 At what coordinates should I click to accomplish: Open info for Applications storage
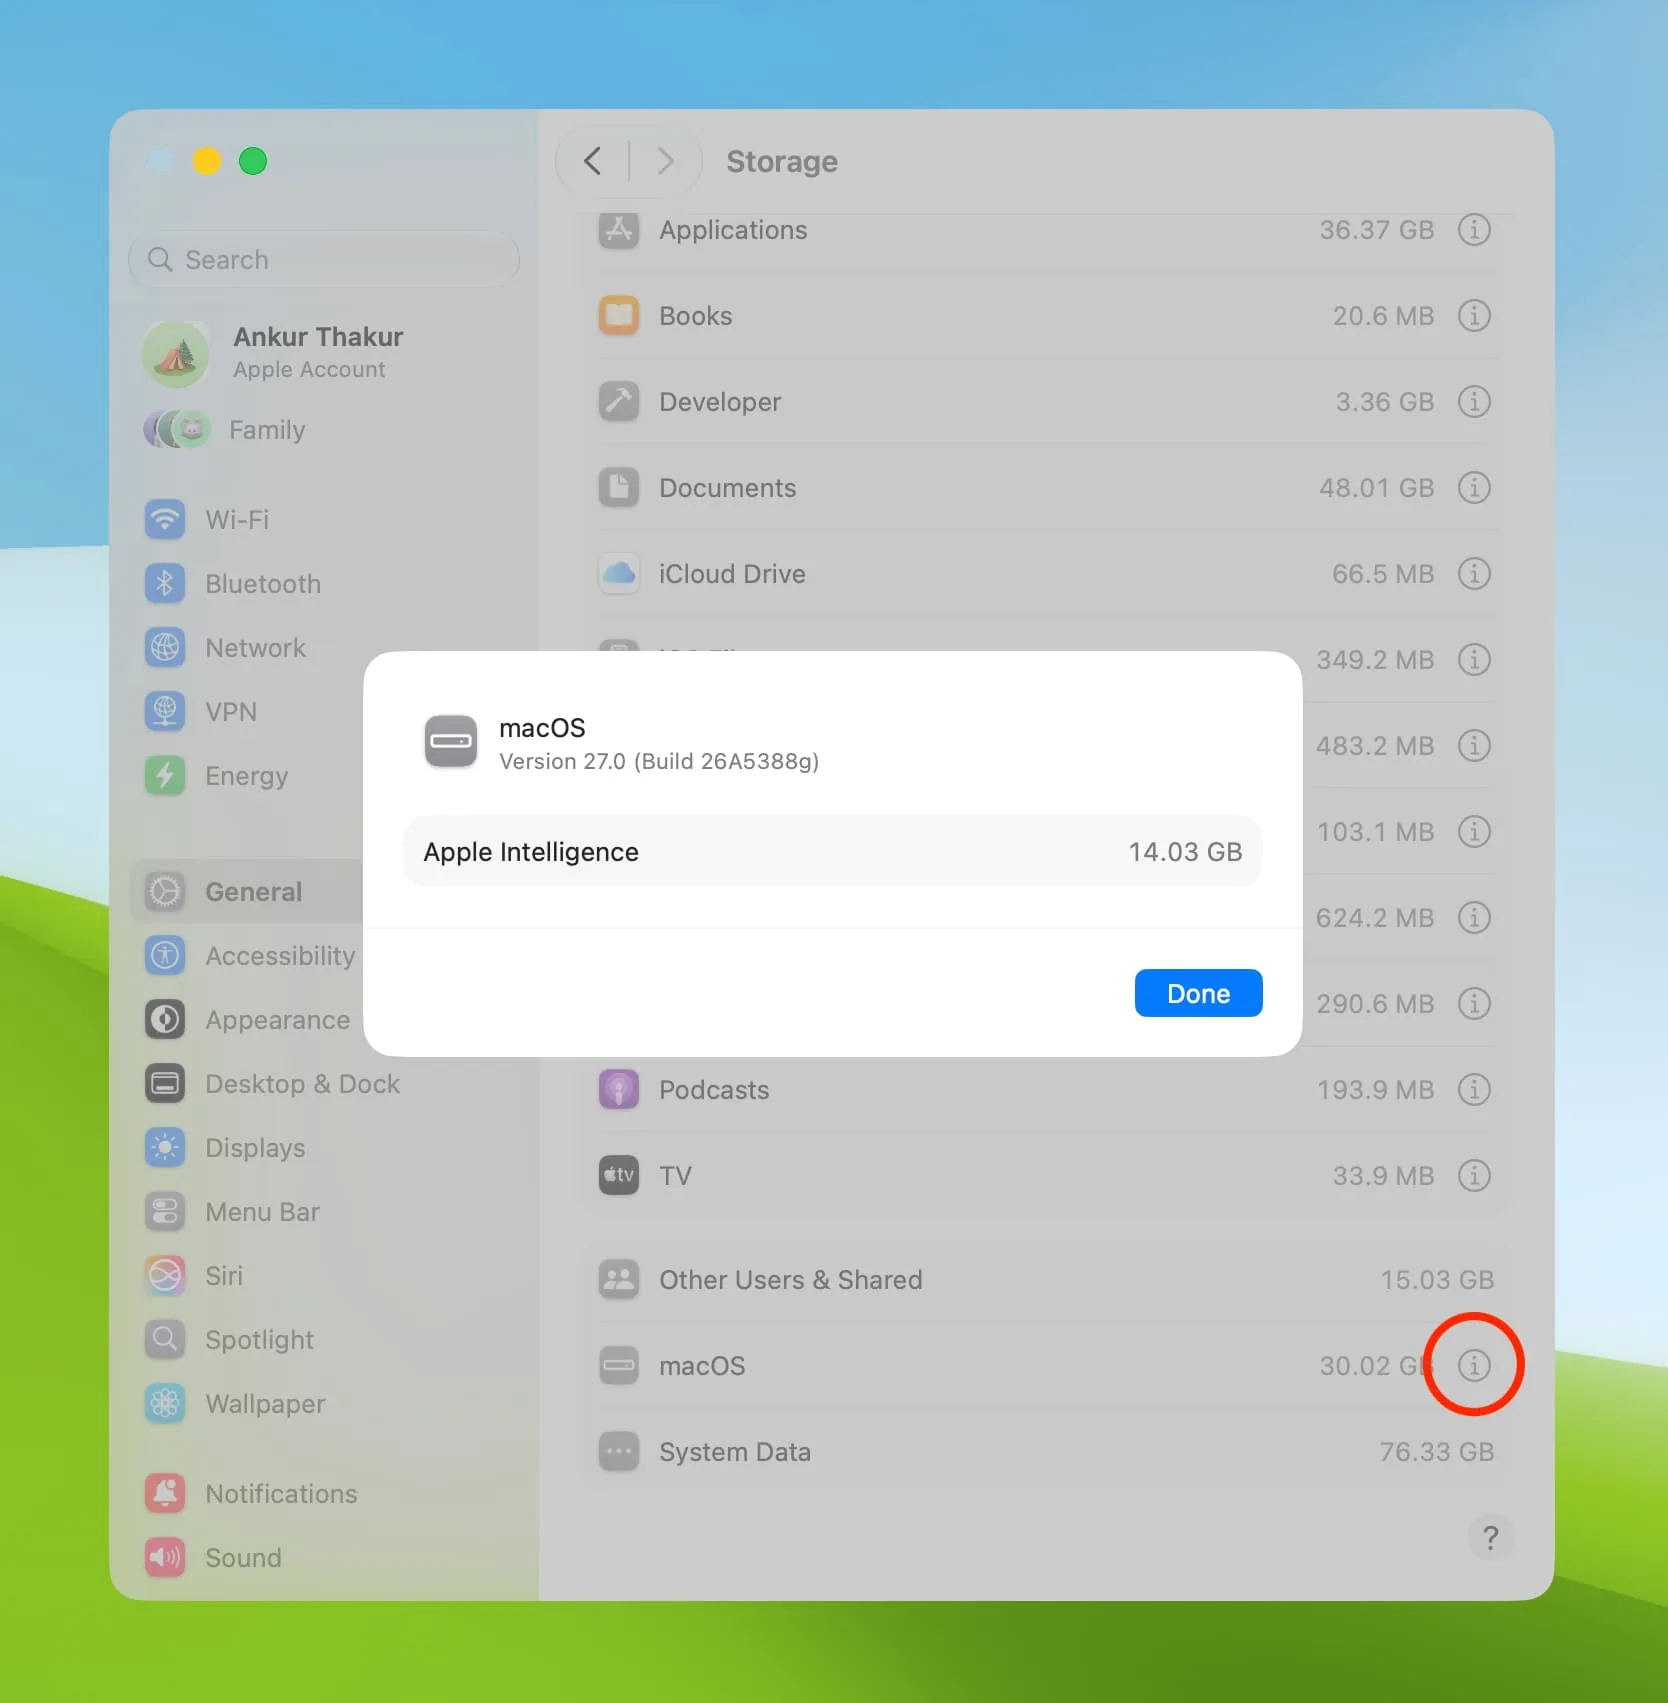[x=1474, y=230]
